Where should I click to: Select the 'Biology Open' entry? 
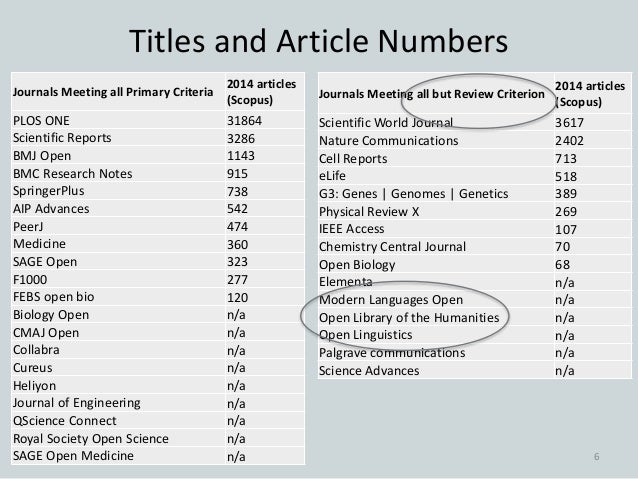51,315
